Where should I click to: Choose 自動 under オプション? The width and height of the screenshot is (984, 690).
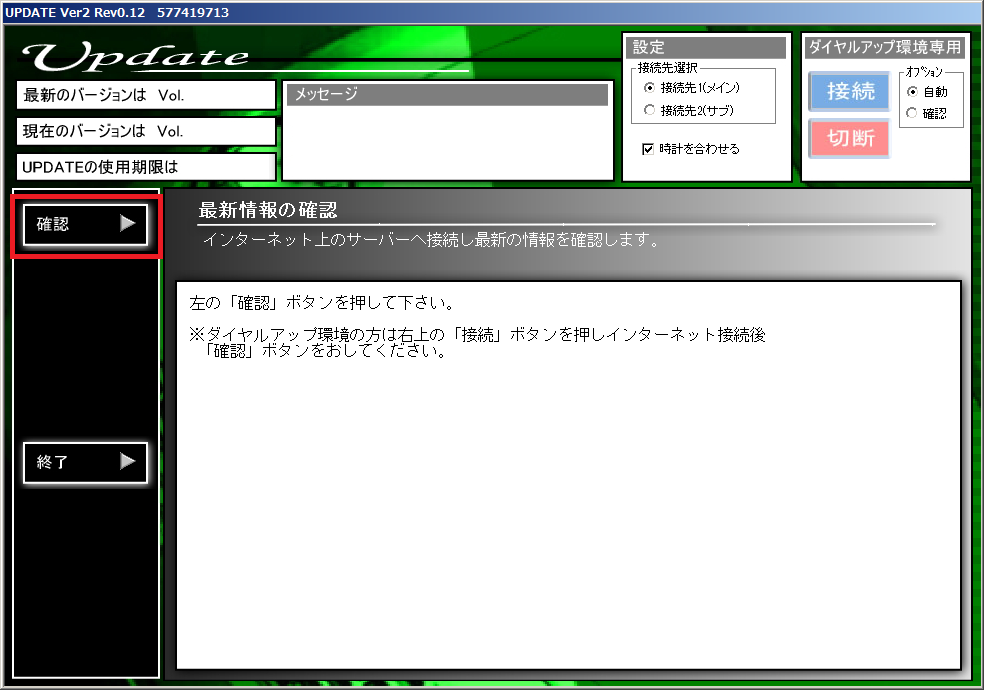click(912, 91)
